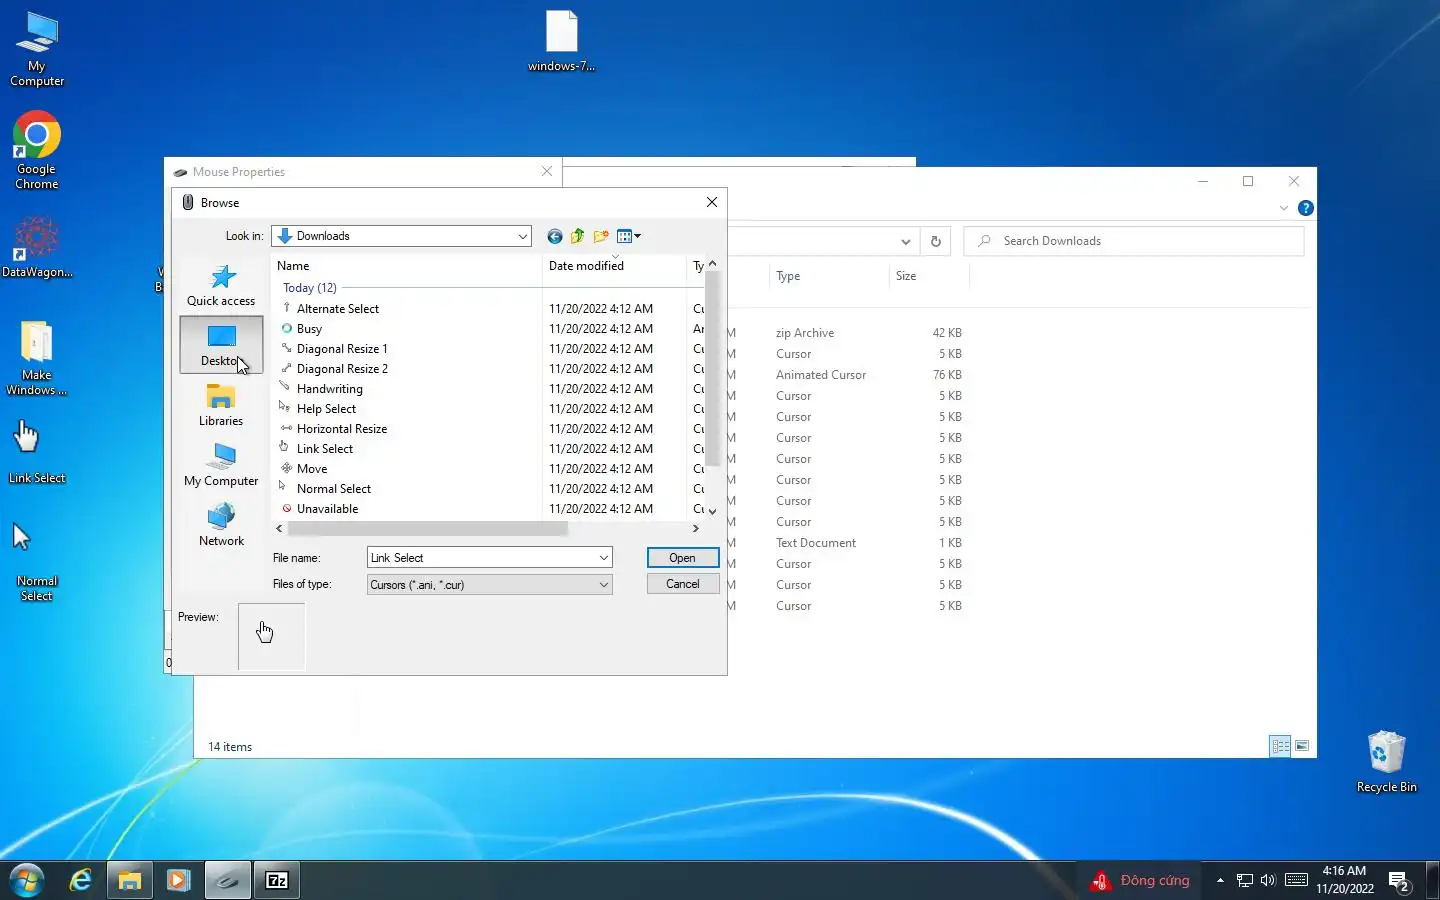The image size is (1440, 900).
Task: Open Google Chrome desktop shortcut
Action: (37, 150)
